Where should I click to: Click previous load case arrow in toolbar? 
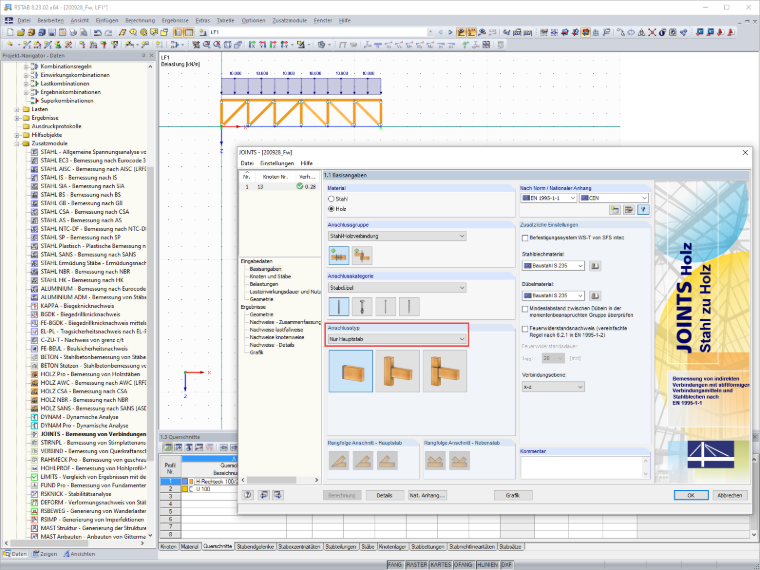441,32
